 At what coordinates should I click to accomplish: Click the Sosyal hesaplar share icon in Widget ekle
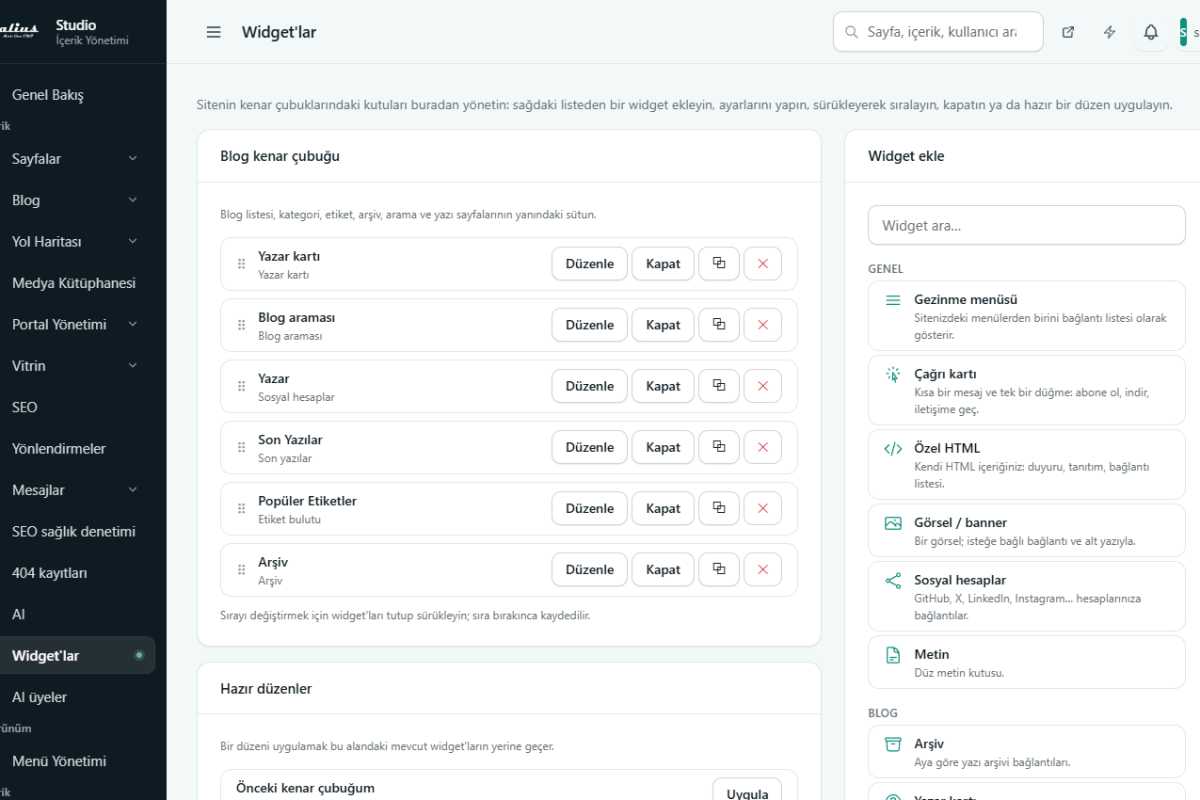pyautogui.click(x=893, y=581)
